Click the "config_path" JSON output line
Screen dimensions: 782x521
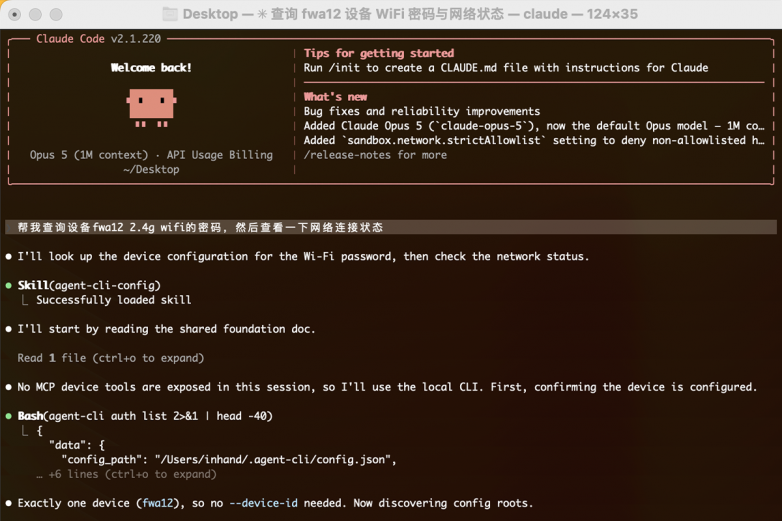(x=229, y=460)
